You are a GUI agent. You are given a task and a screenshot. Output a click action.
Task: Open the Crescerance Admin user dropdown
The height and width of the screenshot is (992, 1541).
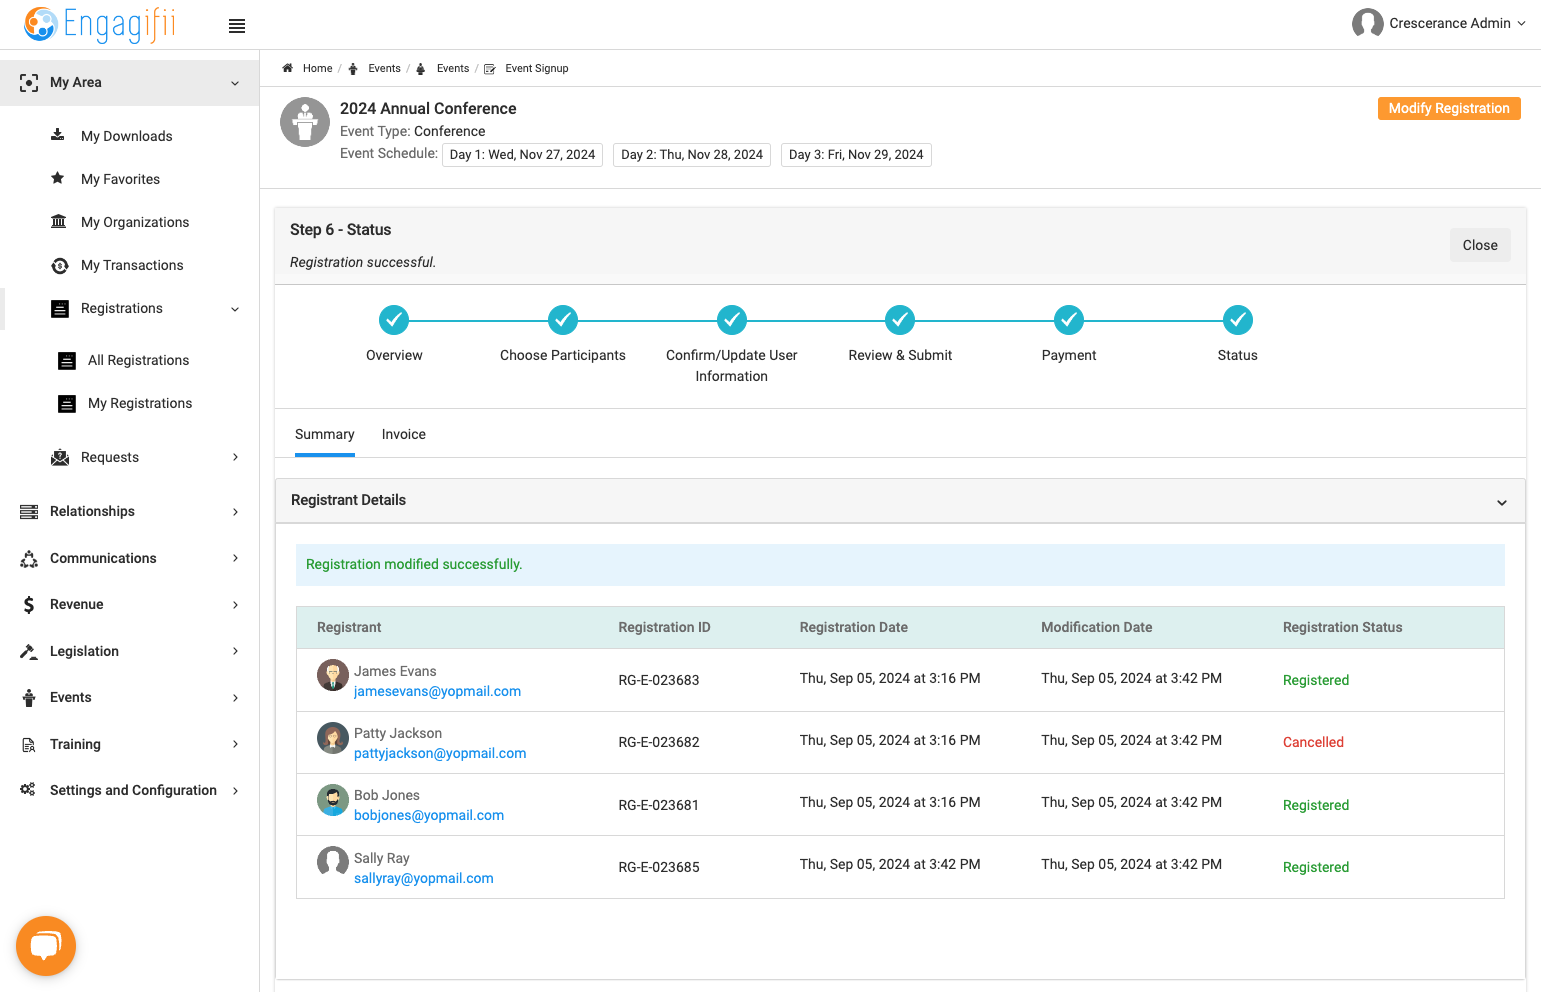point(1521,24)
